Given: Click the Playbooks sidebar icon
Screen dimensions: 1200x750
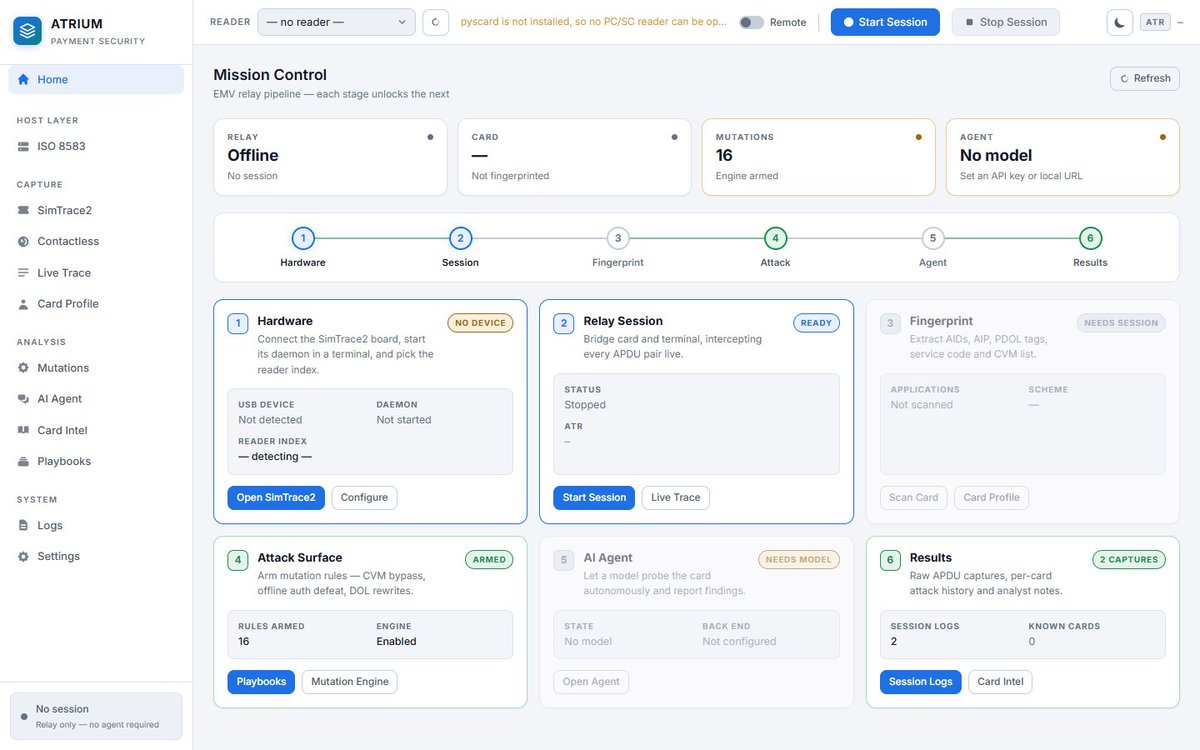Looking at the screenshot, I should pos(24,462).
